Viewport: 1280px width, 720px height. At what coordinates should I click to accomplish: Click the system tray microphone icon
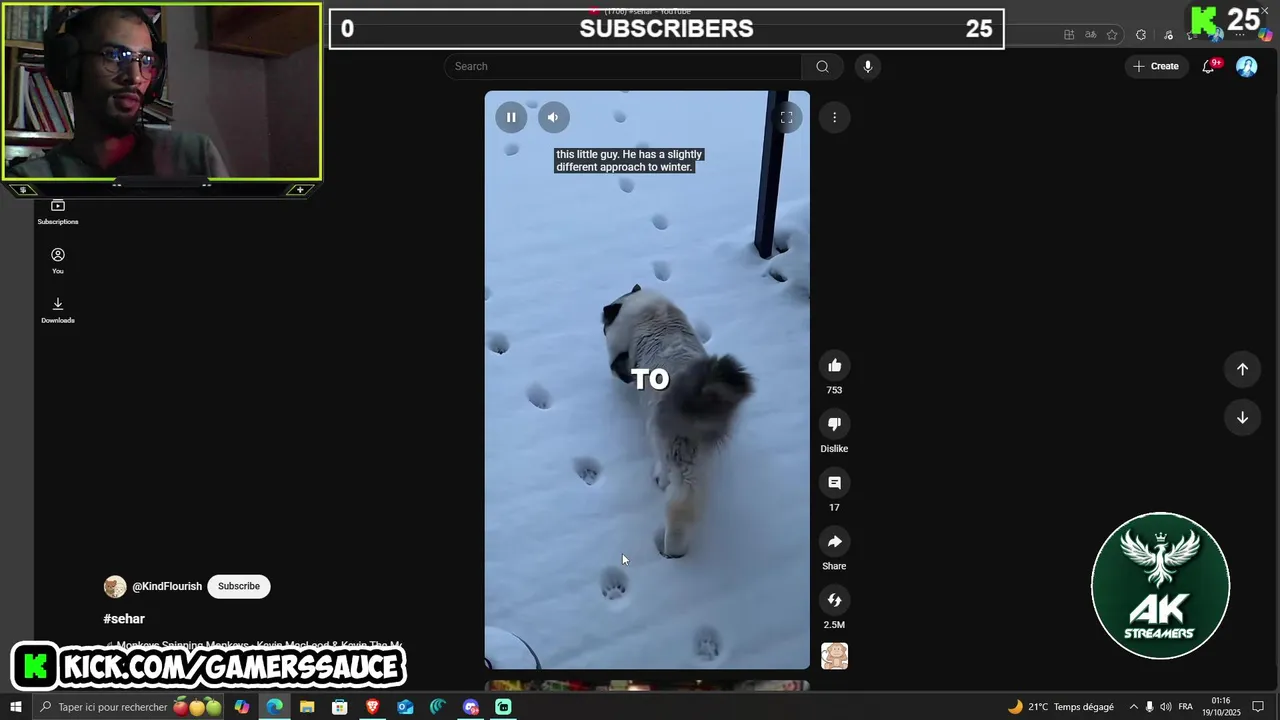(x=1149, y=707)
